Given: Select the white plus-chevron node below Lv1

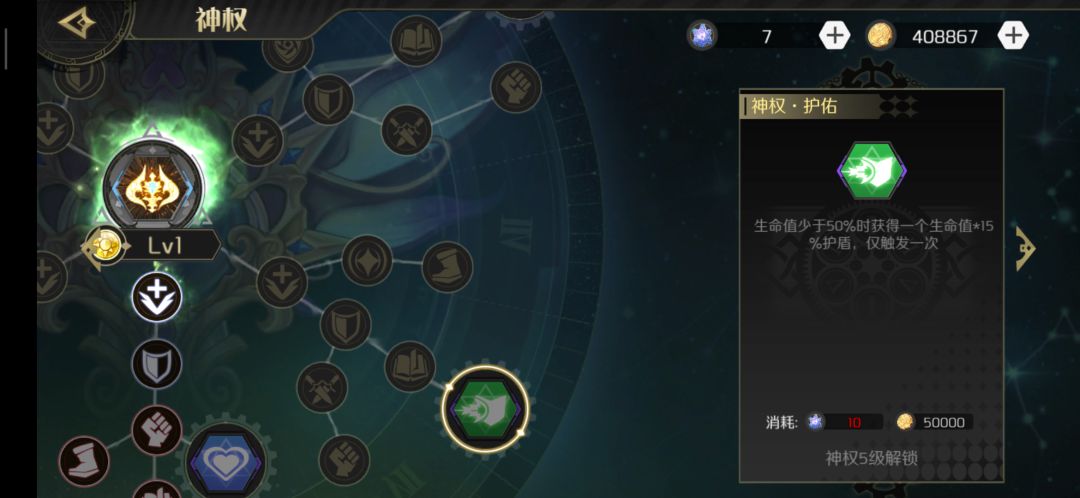Looking at the screenshot, I should (x=156, y=297).
